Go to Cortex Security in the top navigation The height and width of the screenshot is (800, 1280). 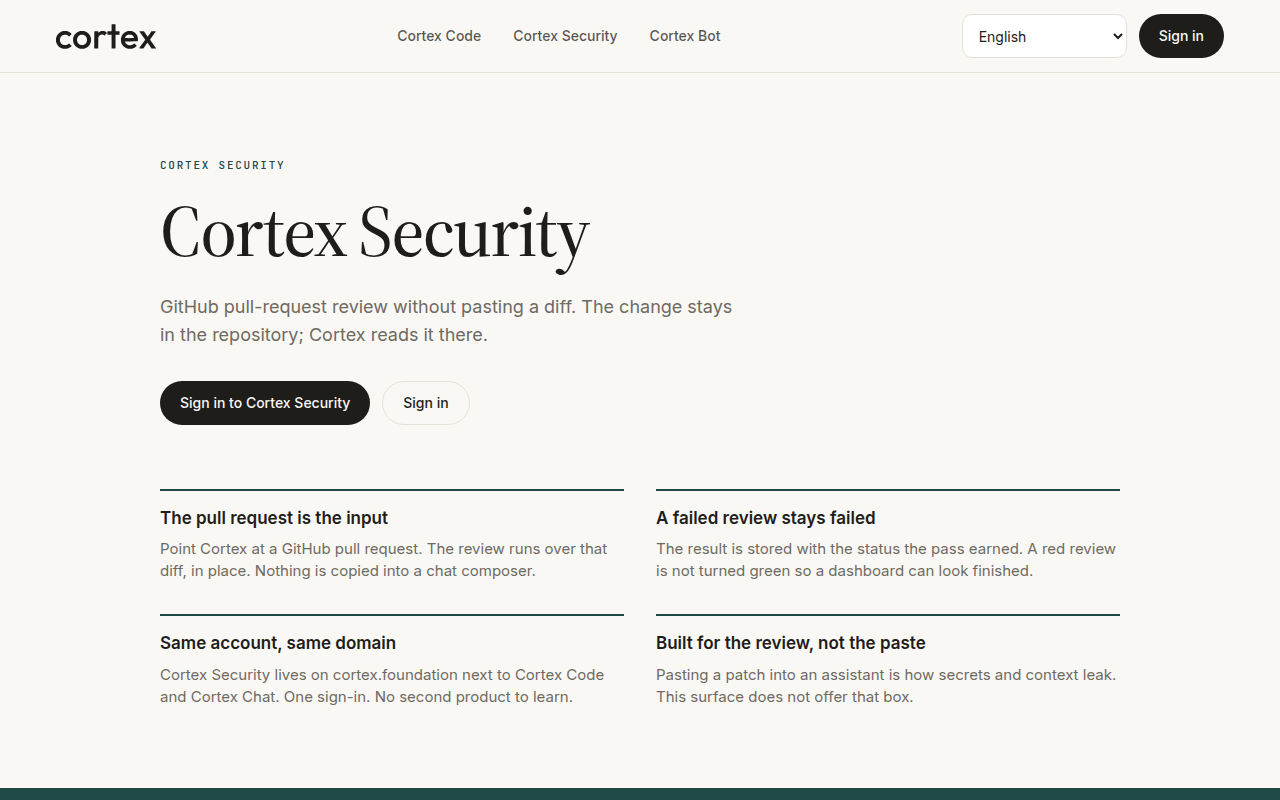(x=565, y=36)
